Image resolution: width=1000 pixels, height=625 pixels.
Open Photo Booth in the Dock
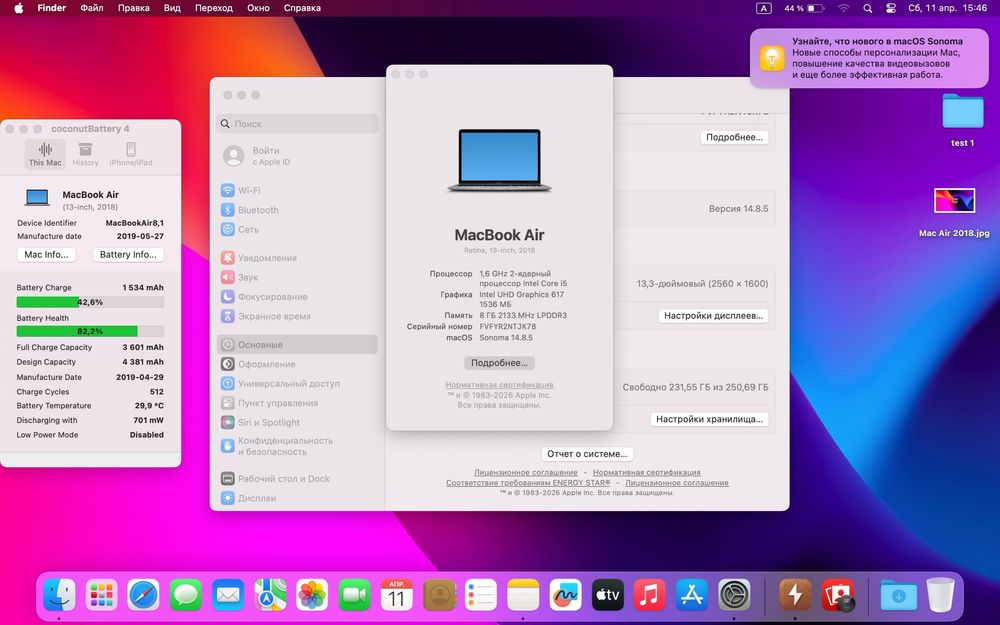click(x=837, y=596)
